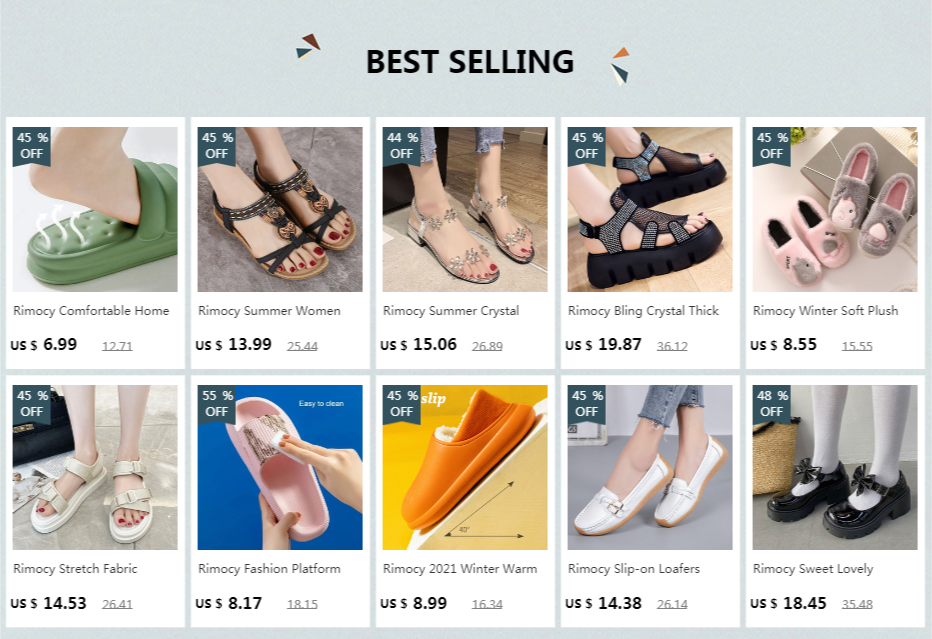The width and height of the screenshot is (932, 639).
Task: Click the pink platform slipper thumbnail
Action: [x=280, y=468]
